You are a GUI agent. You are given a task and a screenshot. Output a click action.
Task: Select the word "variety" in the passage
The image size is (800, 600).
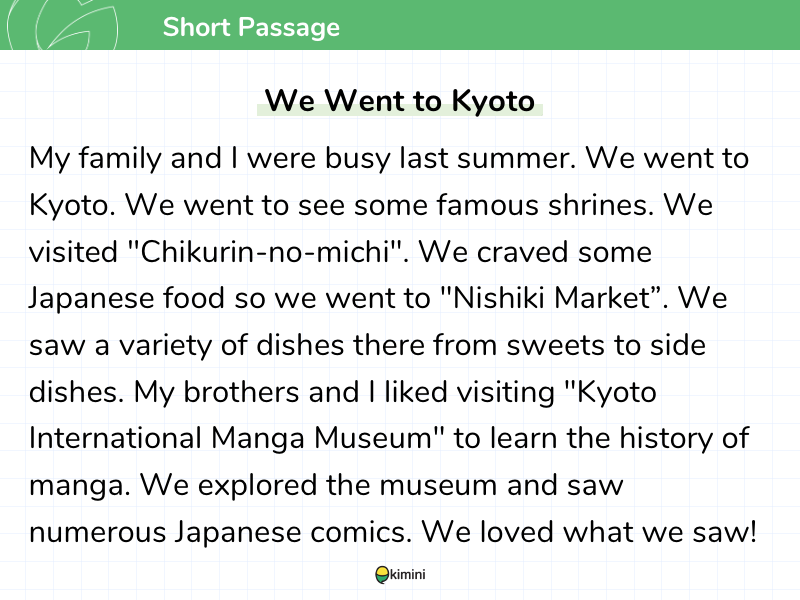(x=164, y=345)
